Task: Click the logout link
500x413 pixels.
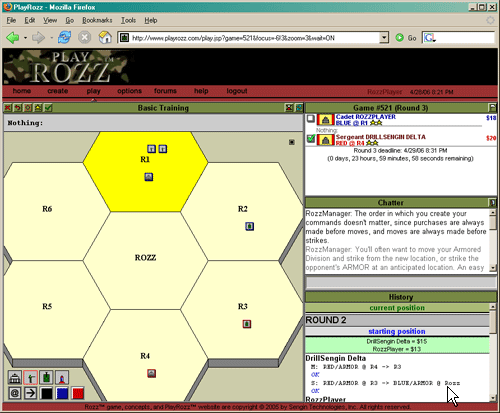Action: (x=237, y=91)
